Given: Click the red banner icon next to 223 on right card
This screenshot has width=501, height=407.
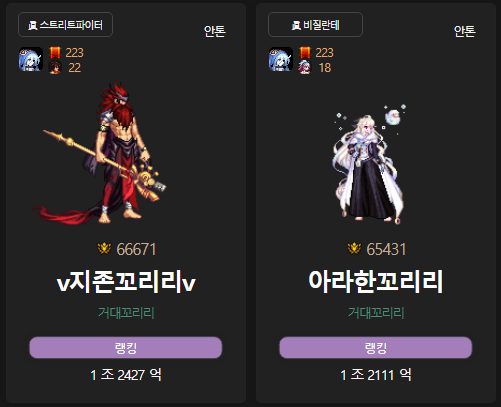Looking at the screenshot, I should 305,52.
